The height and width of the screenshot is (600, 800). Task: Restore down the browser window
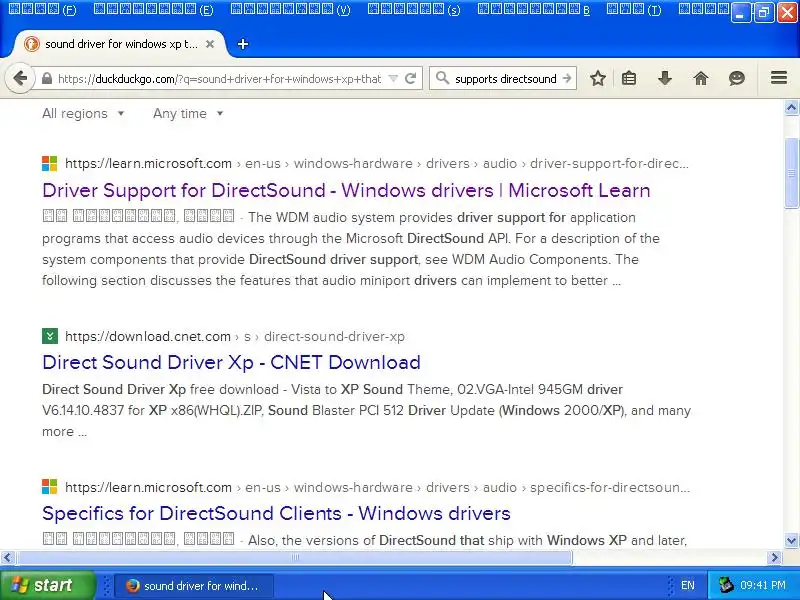click(x=763, y=13)
